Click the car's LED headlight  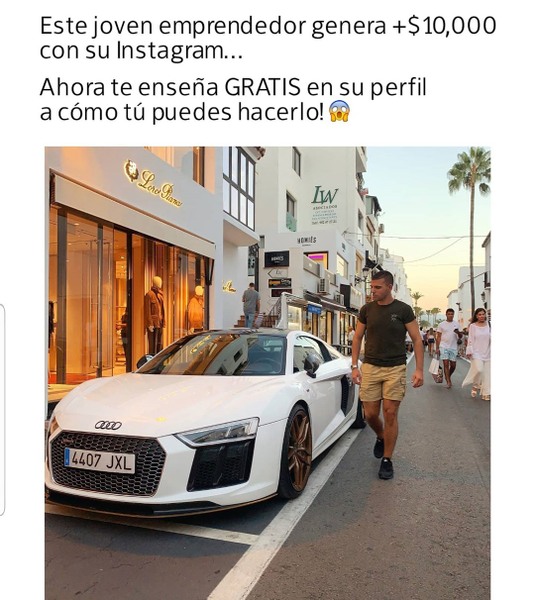218,432
